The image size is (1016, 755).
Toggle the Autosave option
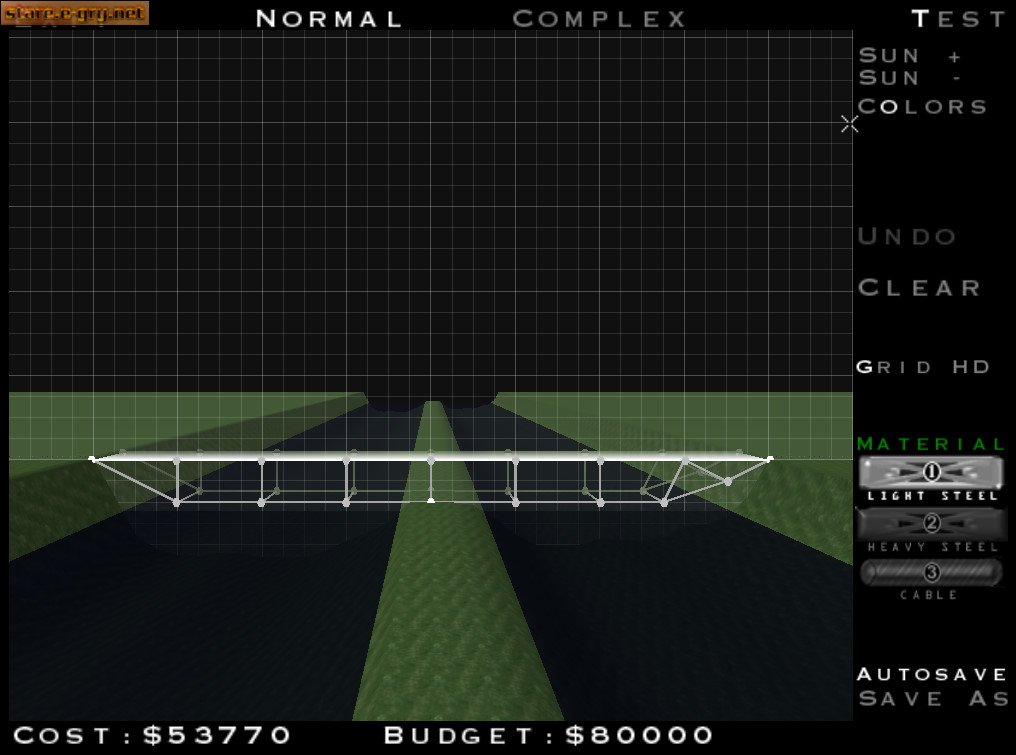(932, 674)
